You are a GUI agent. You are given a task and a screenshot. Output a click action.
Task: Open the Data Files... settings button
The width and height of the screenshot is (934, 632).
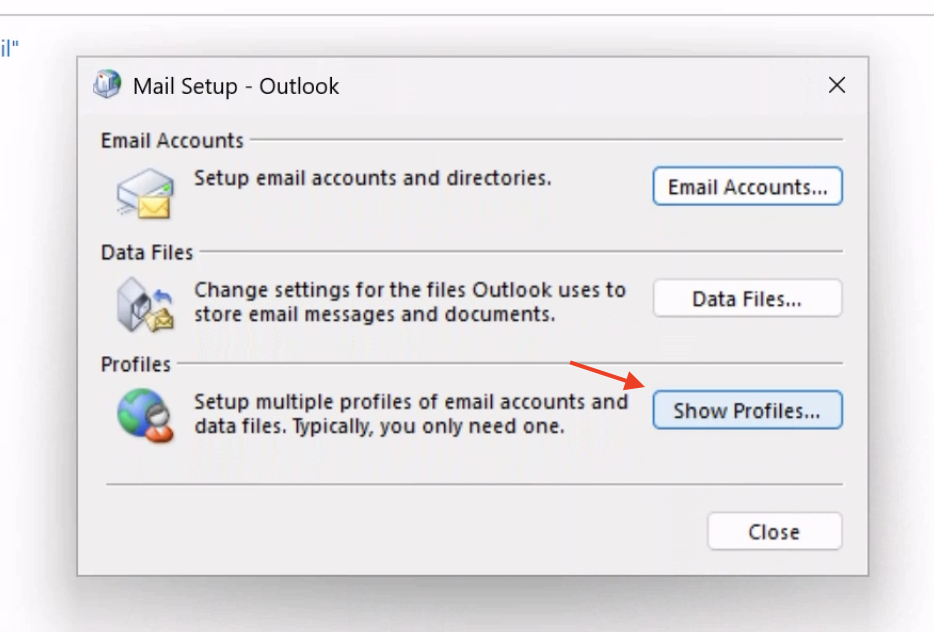[748, 298]
